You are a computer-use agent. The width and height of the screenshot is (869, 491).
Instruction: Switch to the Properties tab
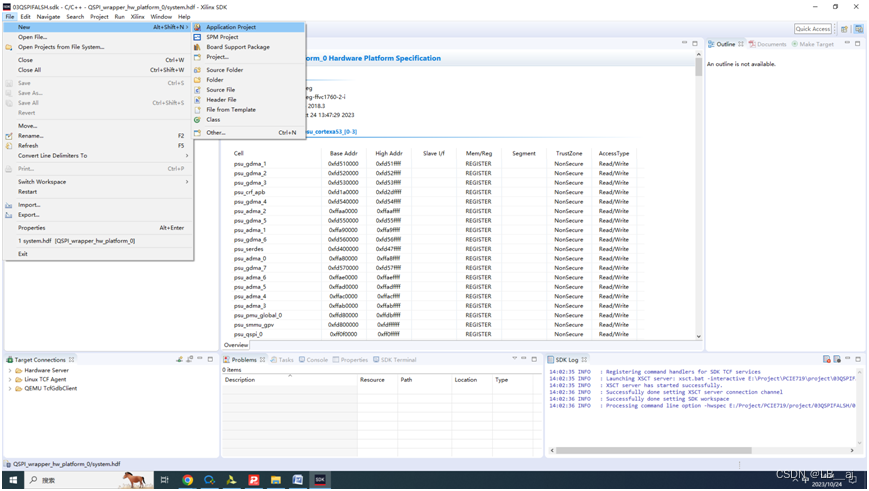pyautogui.click(x=350, y=360)
